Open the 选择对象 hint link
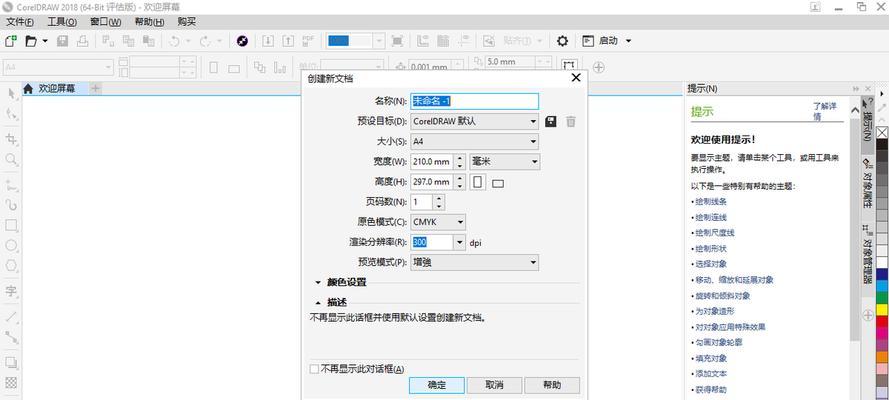889x400 pixels. (710, 264)
